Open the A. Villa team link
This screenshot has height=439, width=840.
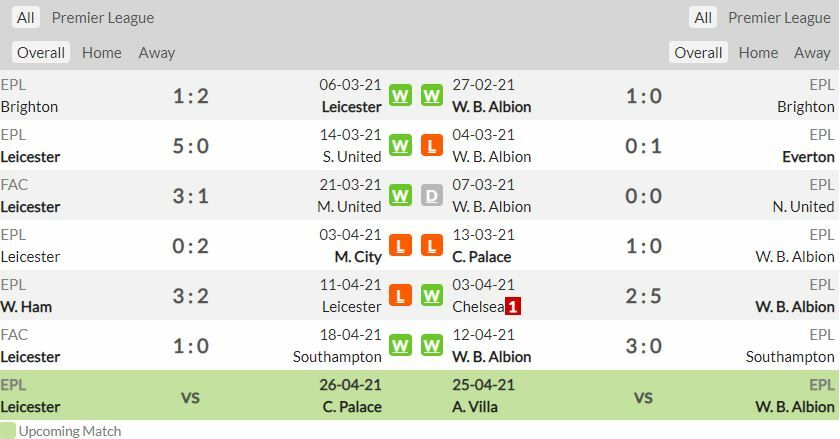pos(475,407)
